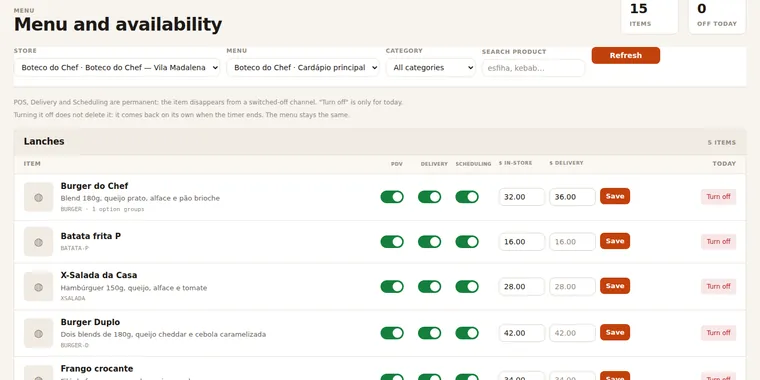Toggle Delivery switch for Burger do Chef
Image resolution: width=760 pixels, height=380 pixels.
tap(429, 197)
